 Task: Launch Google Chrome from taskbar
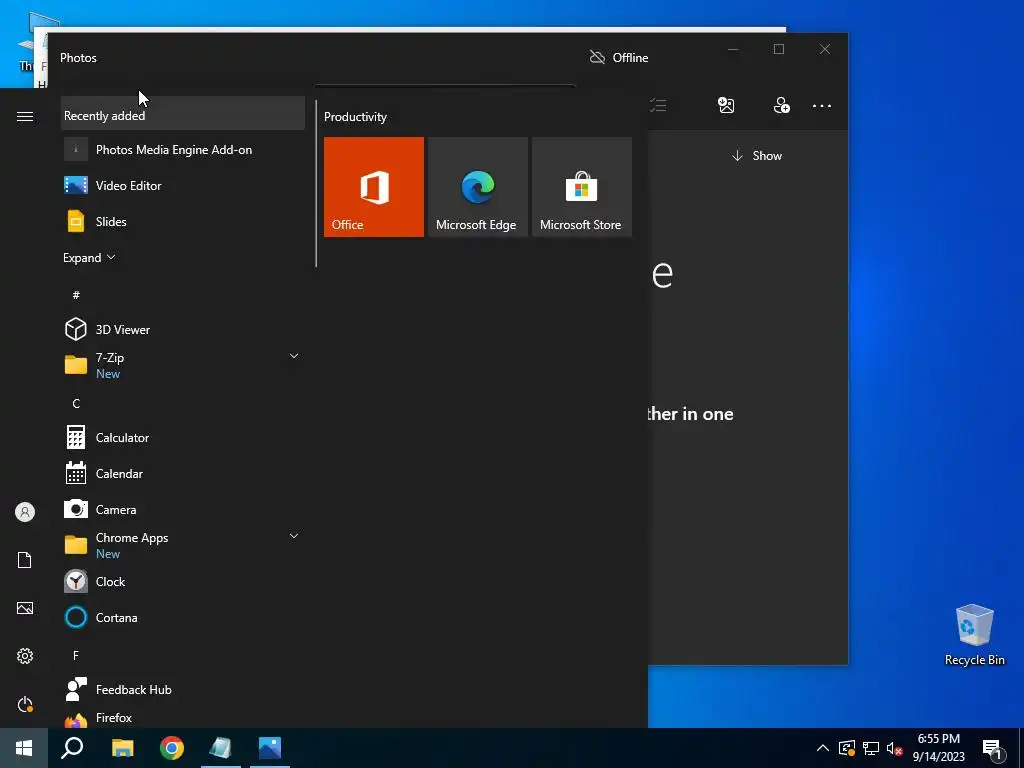coord(172,748)
